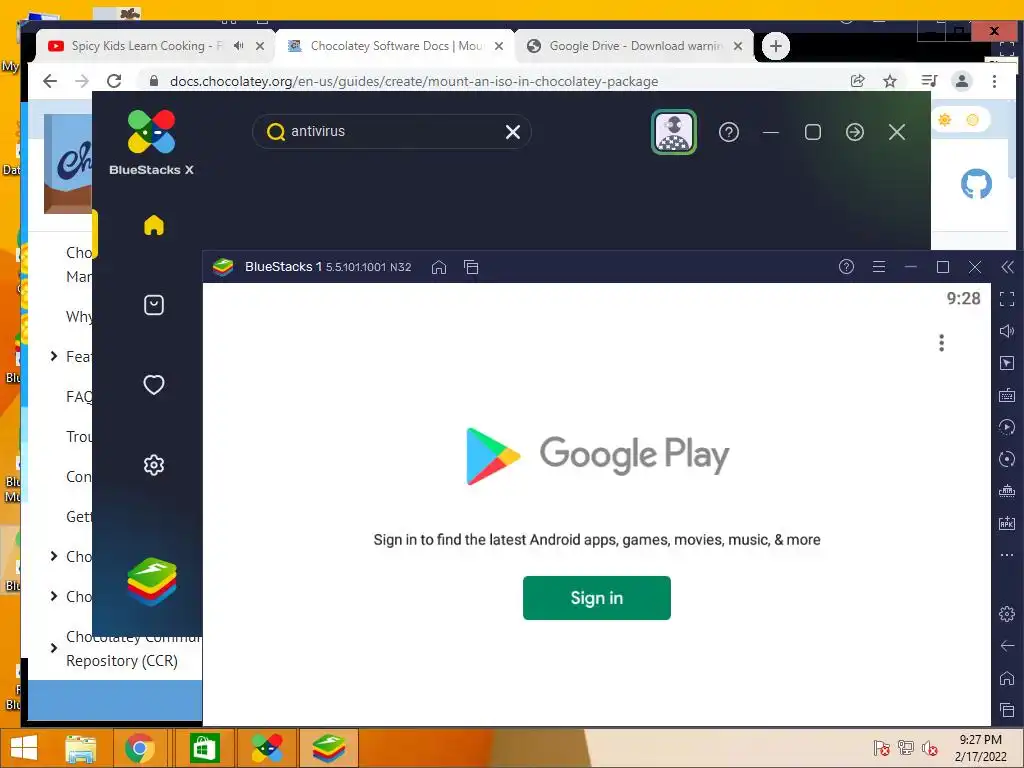This screenshot has width=1024, height=768.
Task: Open Chrome three-dot menu
Action: coord(994,81)
